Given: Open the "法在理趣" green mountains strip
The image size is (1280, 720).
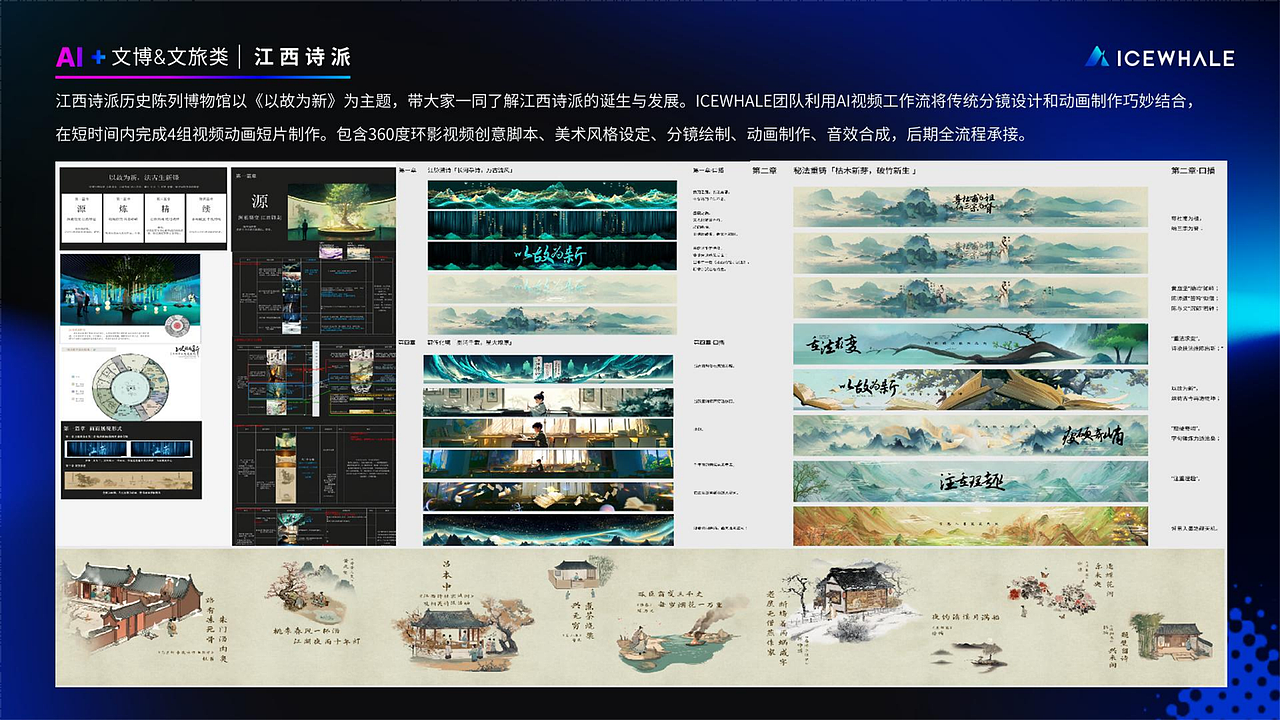Looking at the screenshot, I should coord(971,480).
